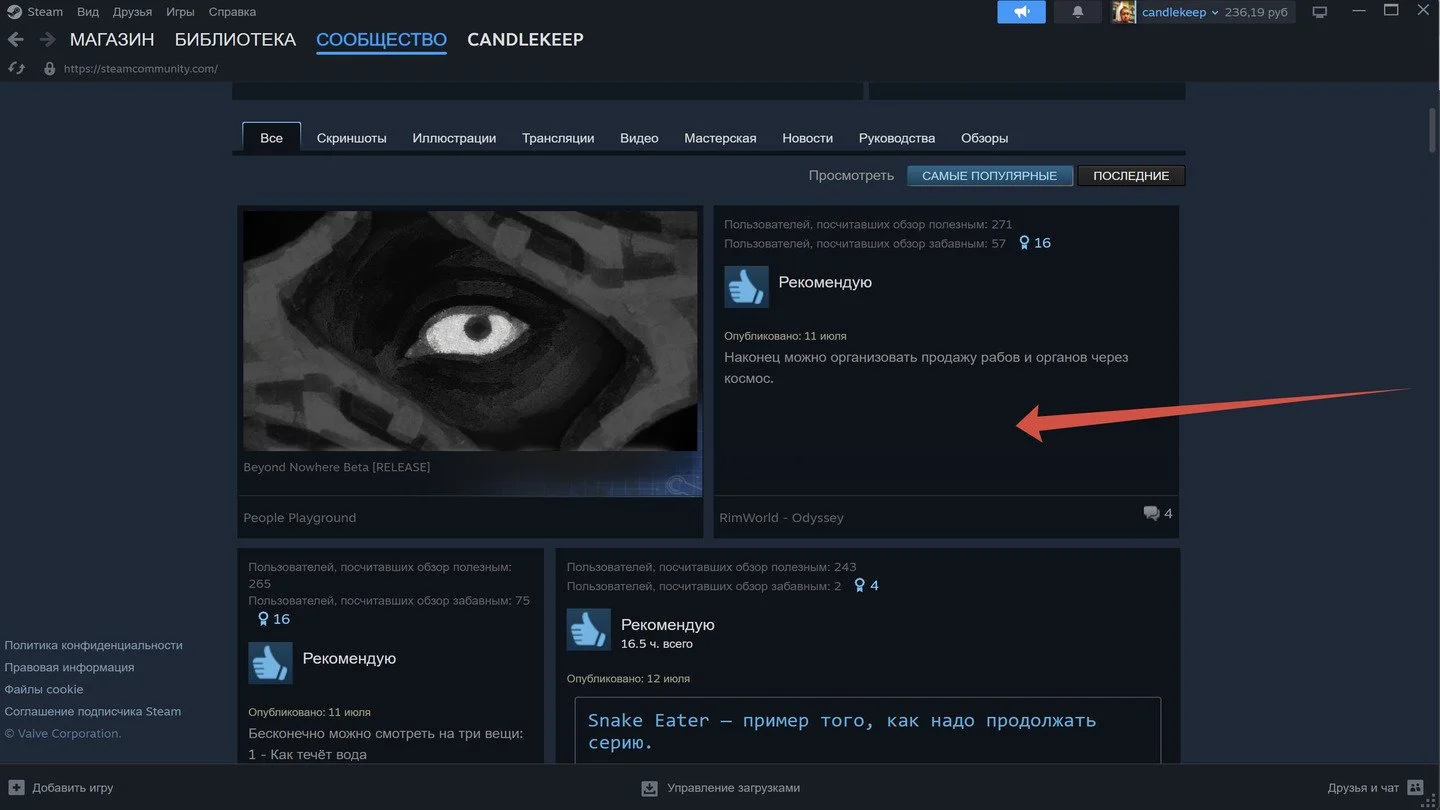Open the Snake Eater review text box

868,730
